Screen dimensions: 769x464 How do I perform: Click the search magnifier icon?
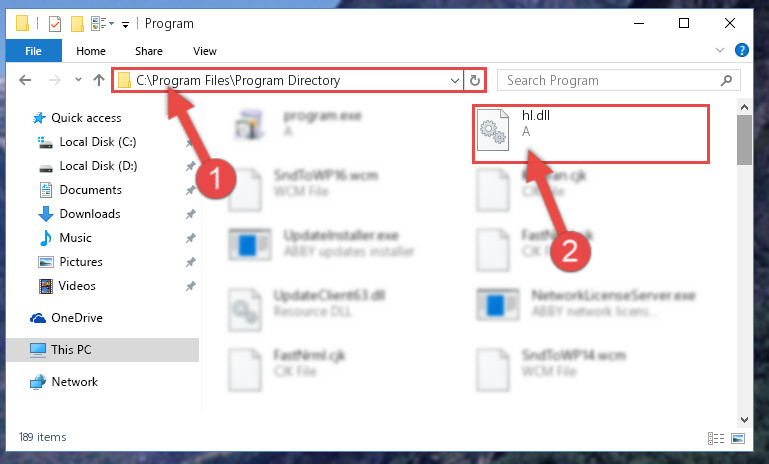coord(726,80)
